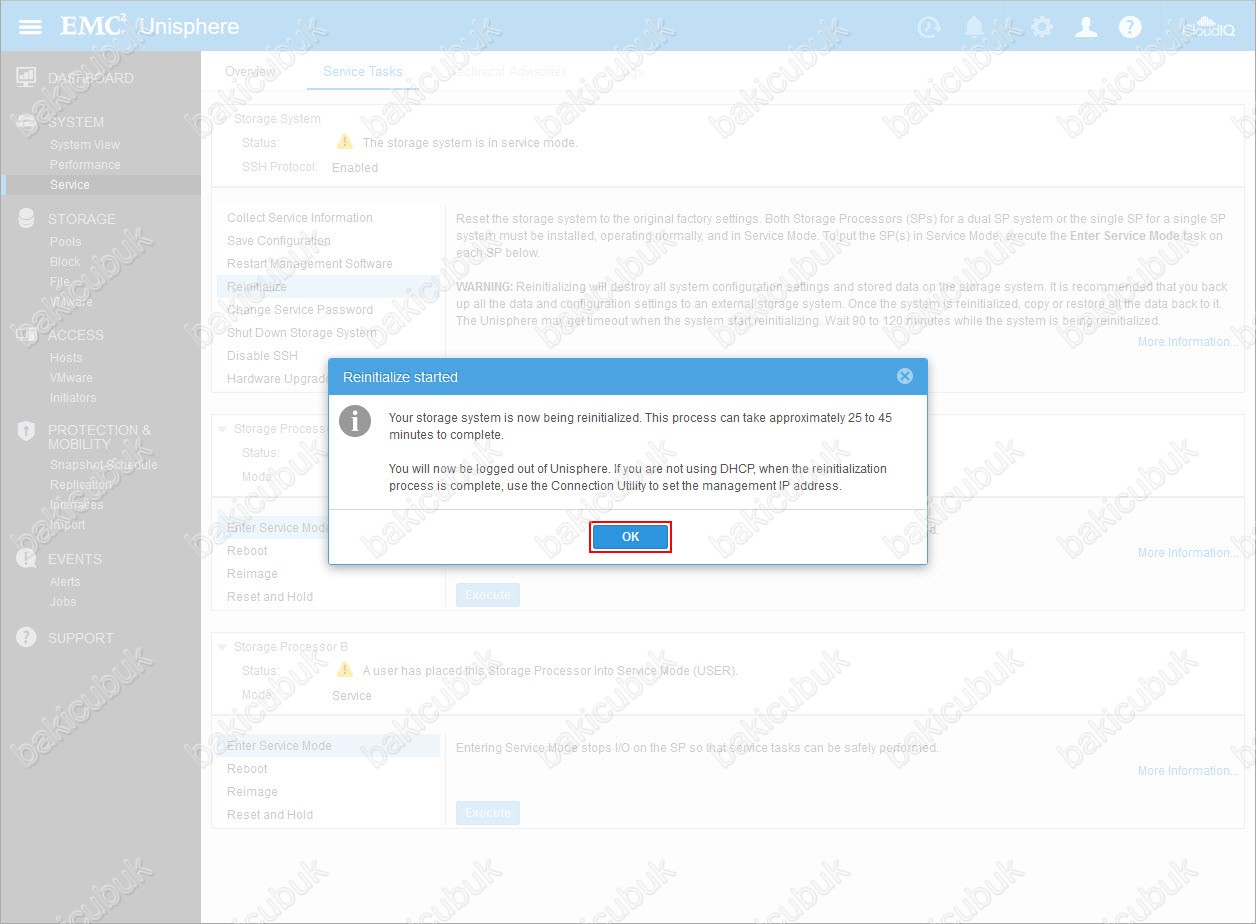Image resolution: width=1256 pixels, height=924 pixels.
Task: Select Reimage for Storage Processor A
Action: 252,574
